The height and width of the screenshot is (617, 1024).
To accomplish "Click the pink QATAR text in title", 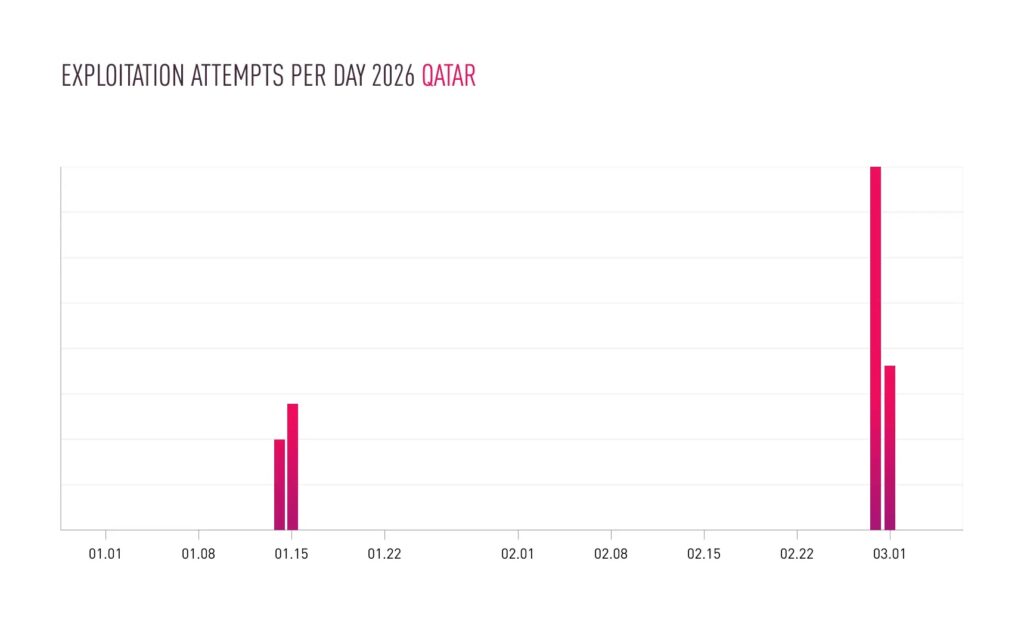I will [448, 77].
